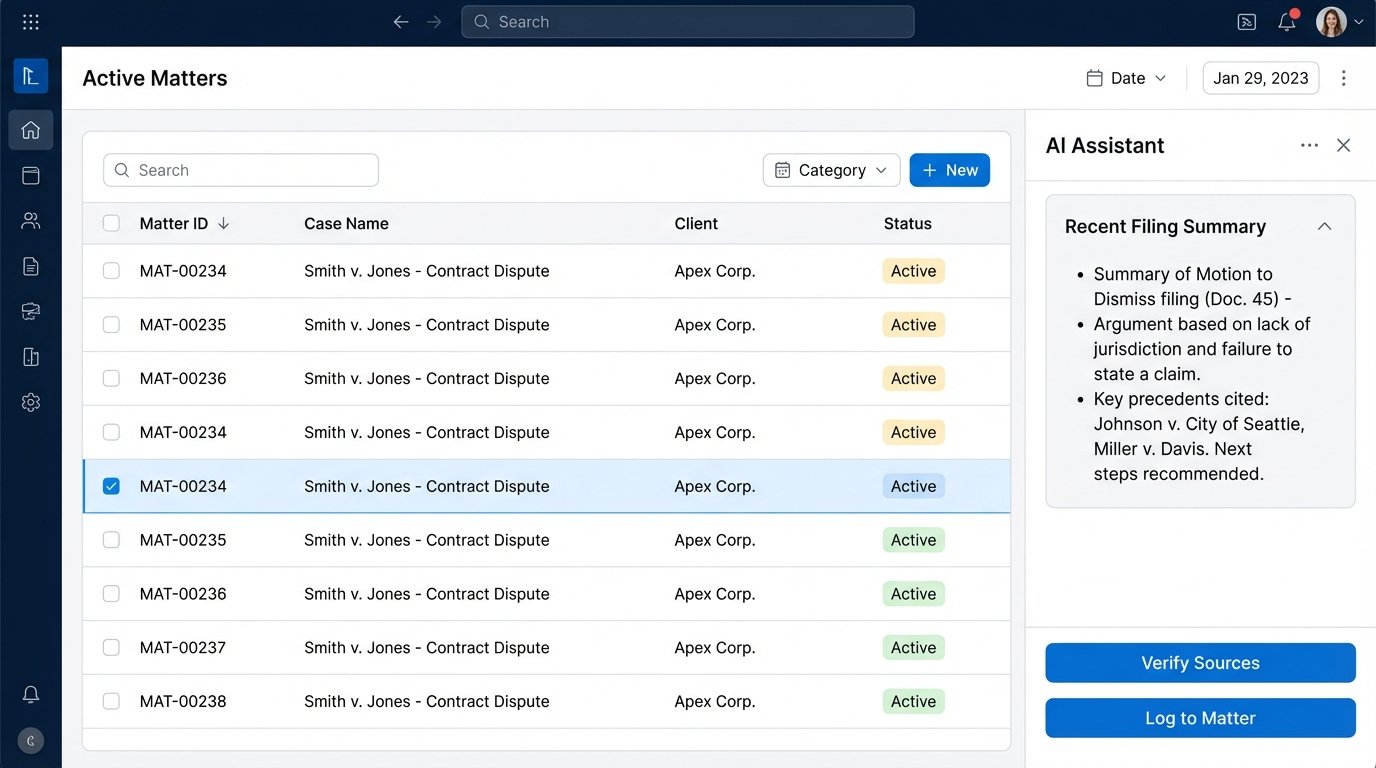Go to Home in the sidebar
Screen dimensions: 1376x768
click(31, 130)
